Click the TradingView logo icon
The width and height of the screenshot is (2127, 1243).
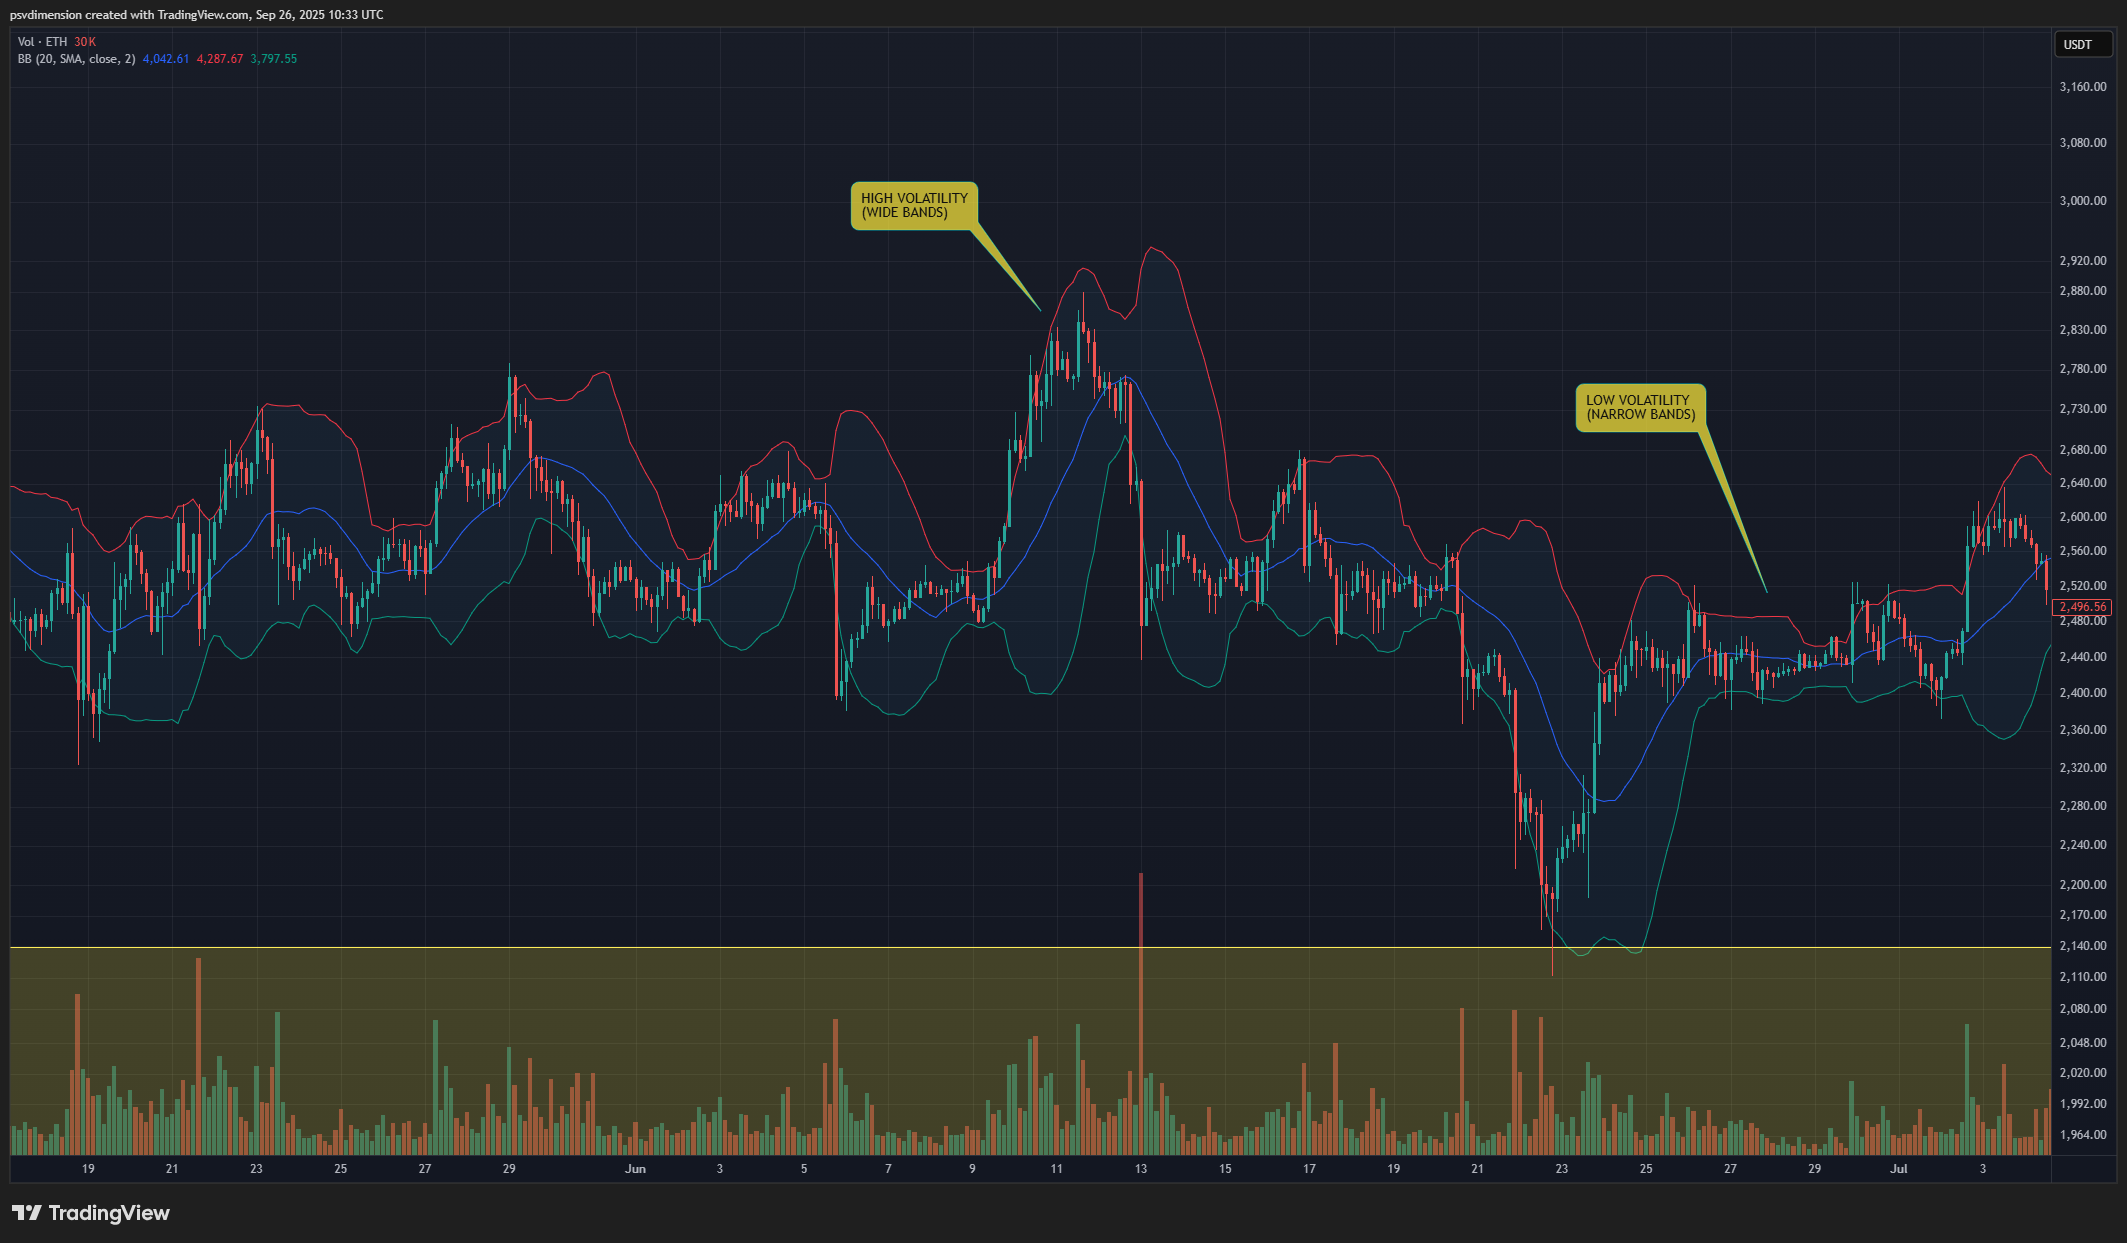[x=27, y=1213]
